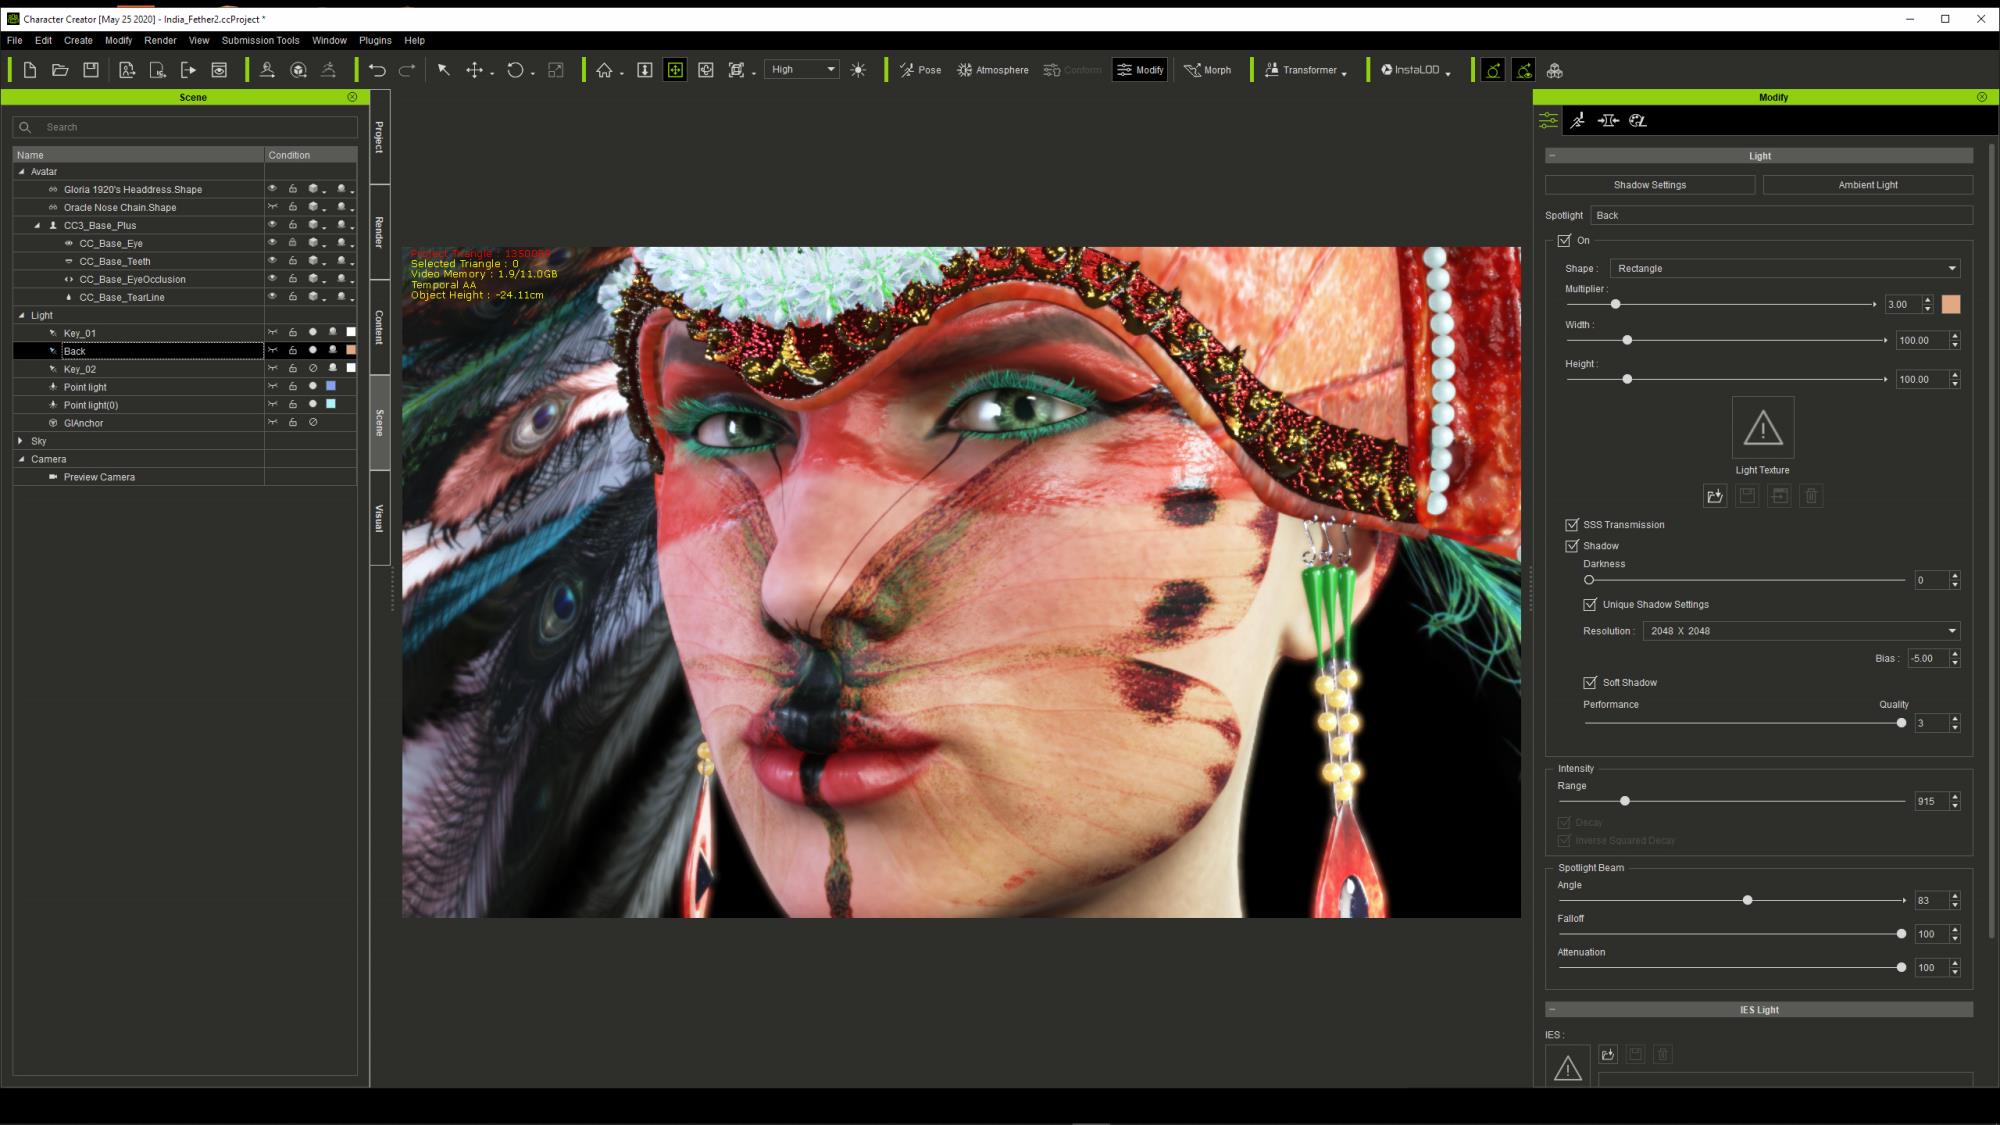The width and height of the screenshot is (2000, 1125).
Task: Toggle the Modify toolbar button
Action: [x=1140, y=70]
